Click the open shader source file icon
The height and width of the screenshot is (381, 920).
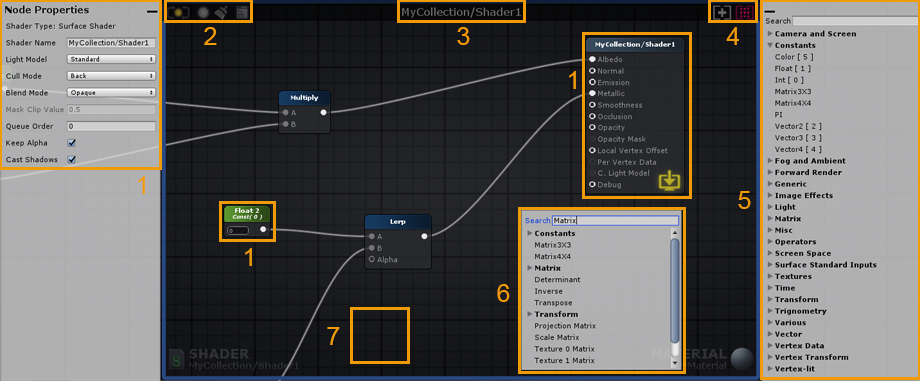[x=241, y=12]
